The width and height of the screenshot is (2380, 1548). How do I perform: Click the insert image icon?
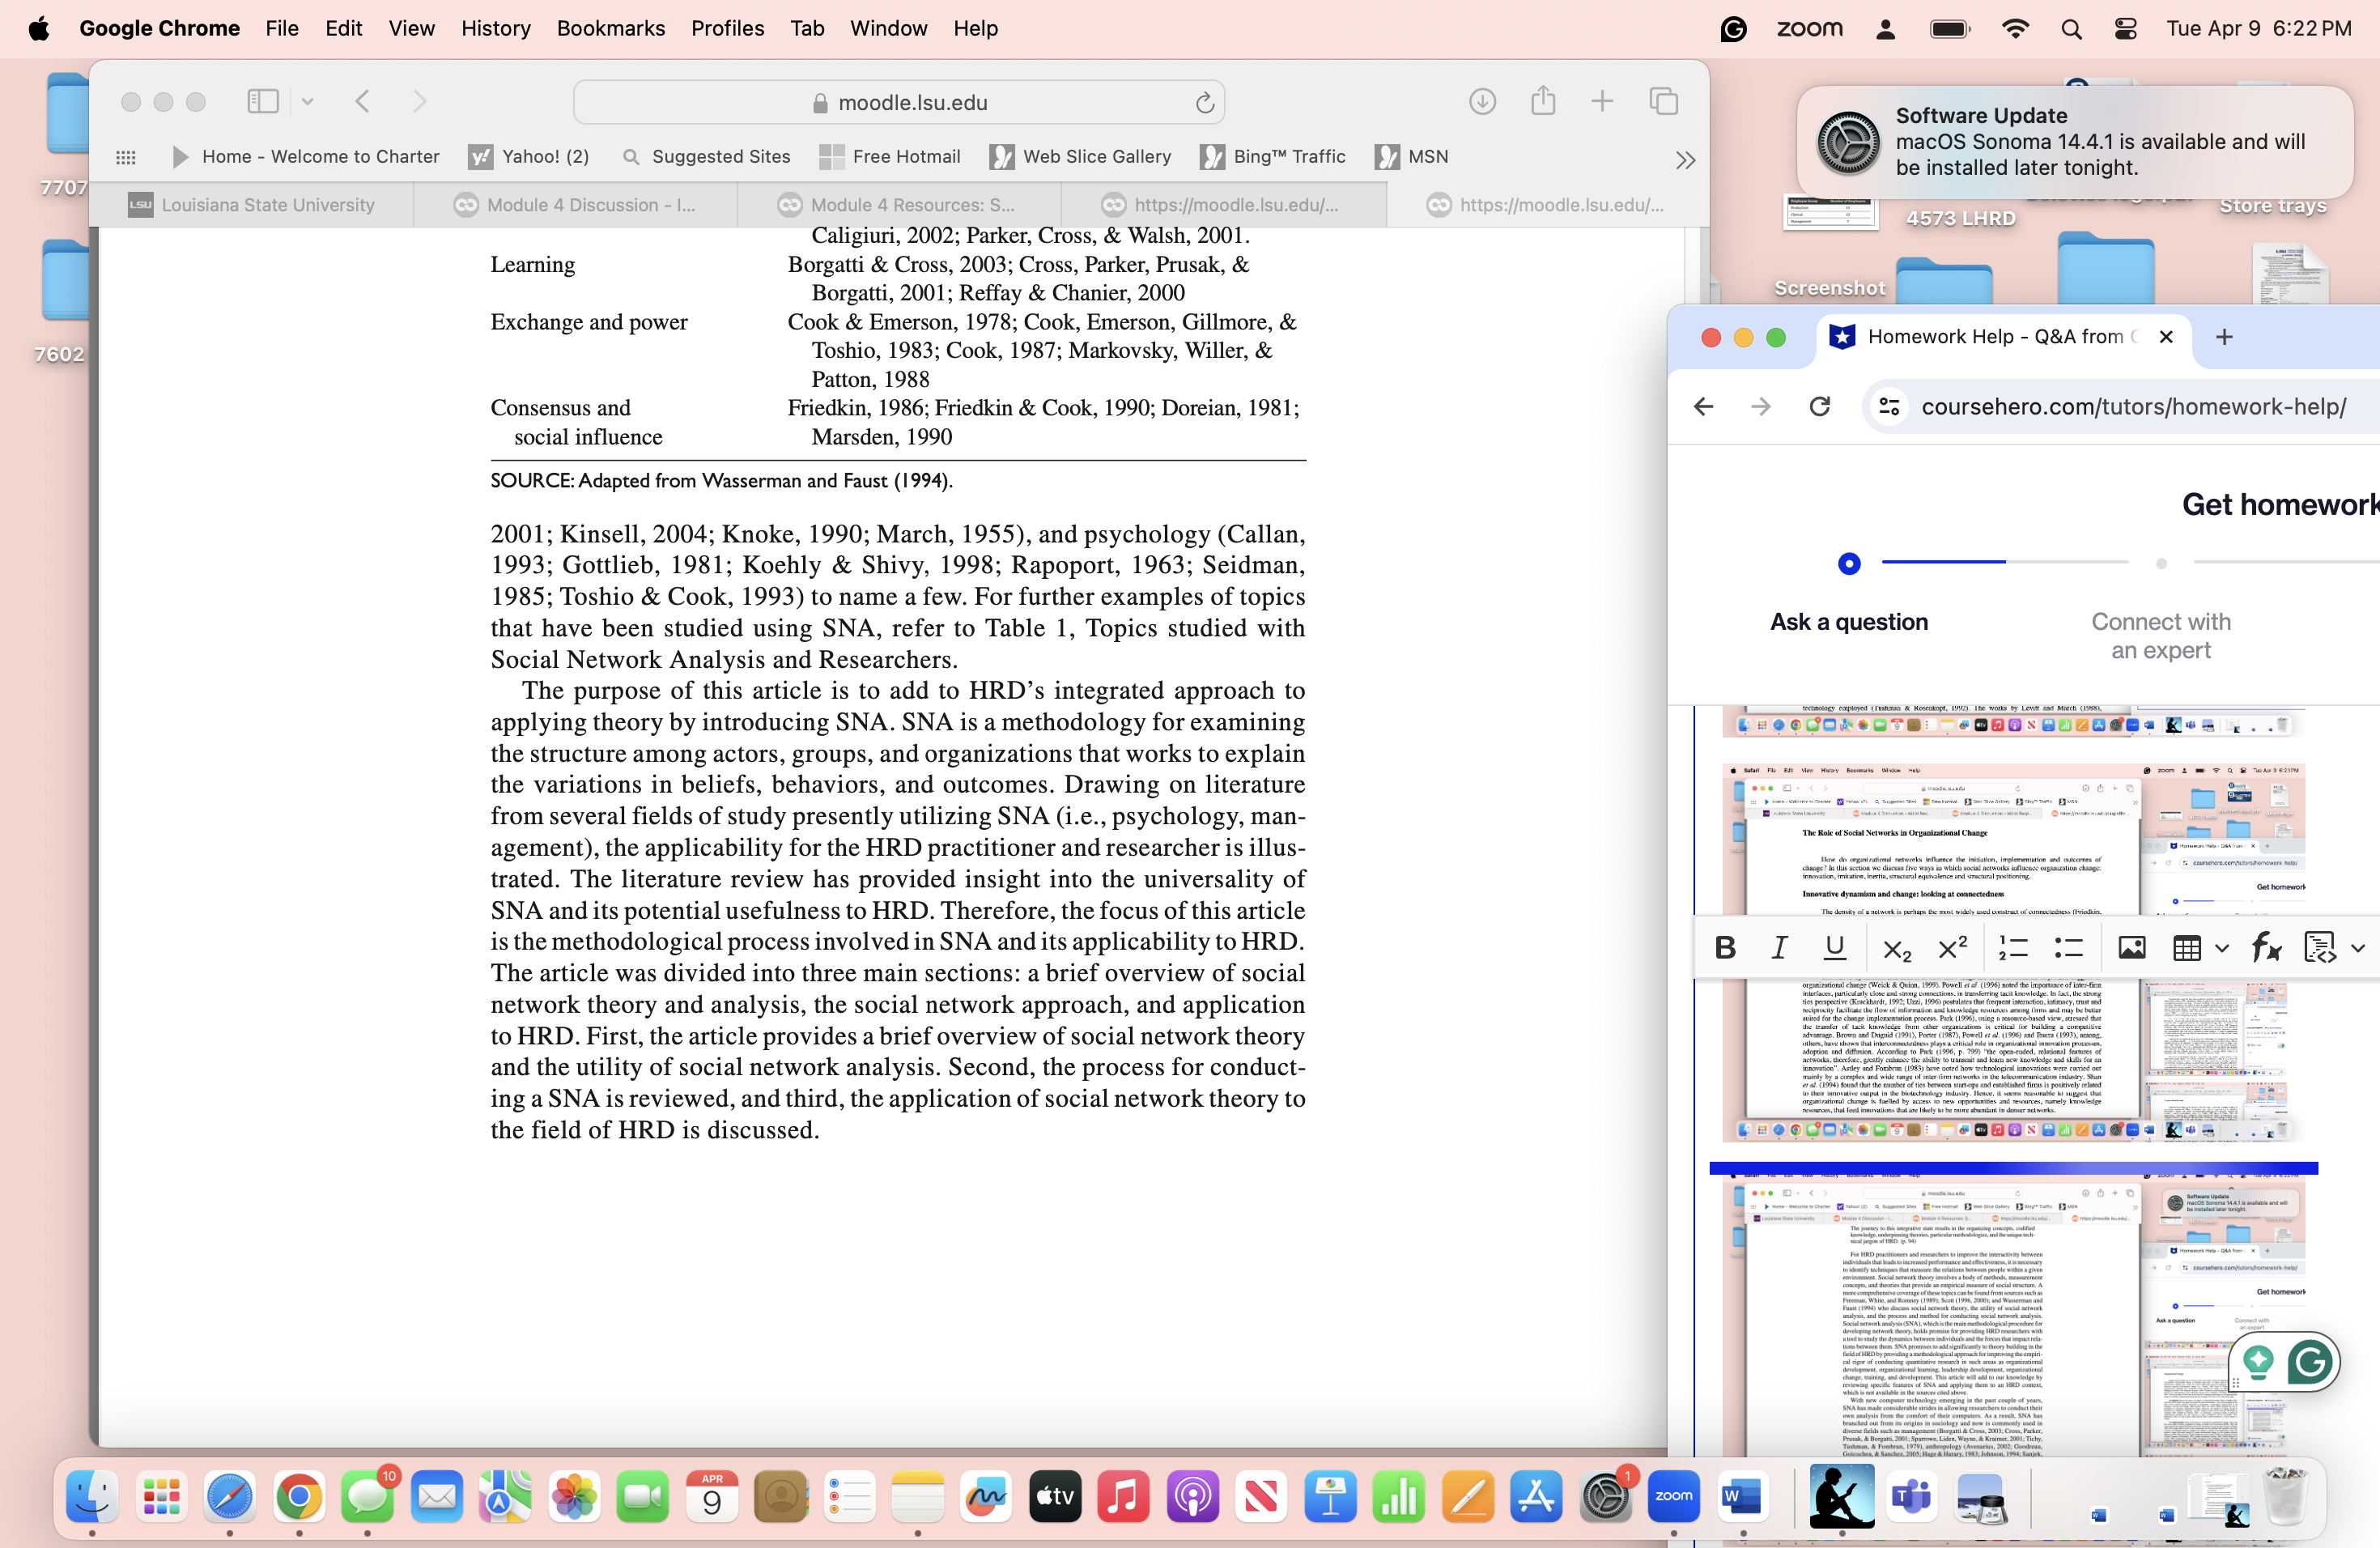(2131, 947)
